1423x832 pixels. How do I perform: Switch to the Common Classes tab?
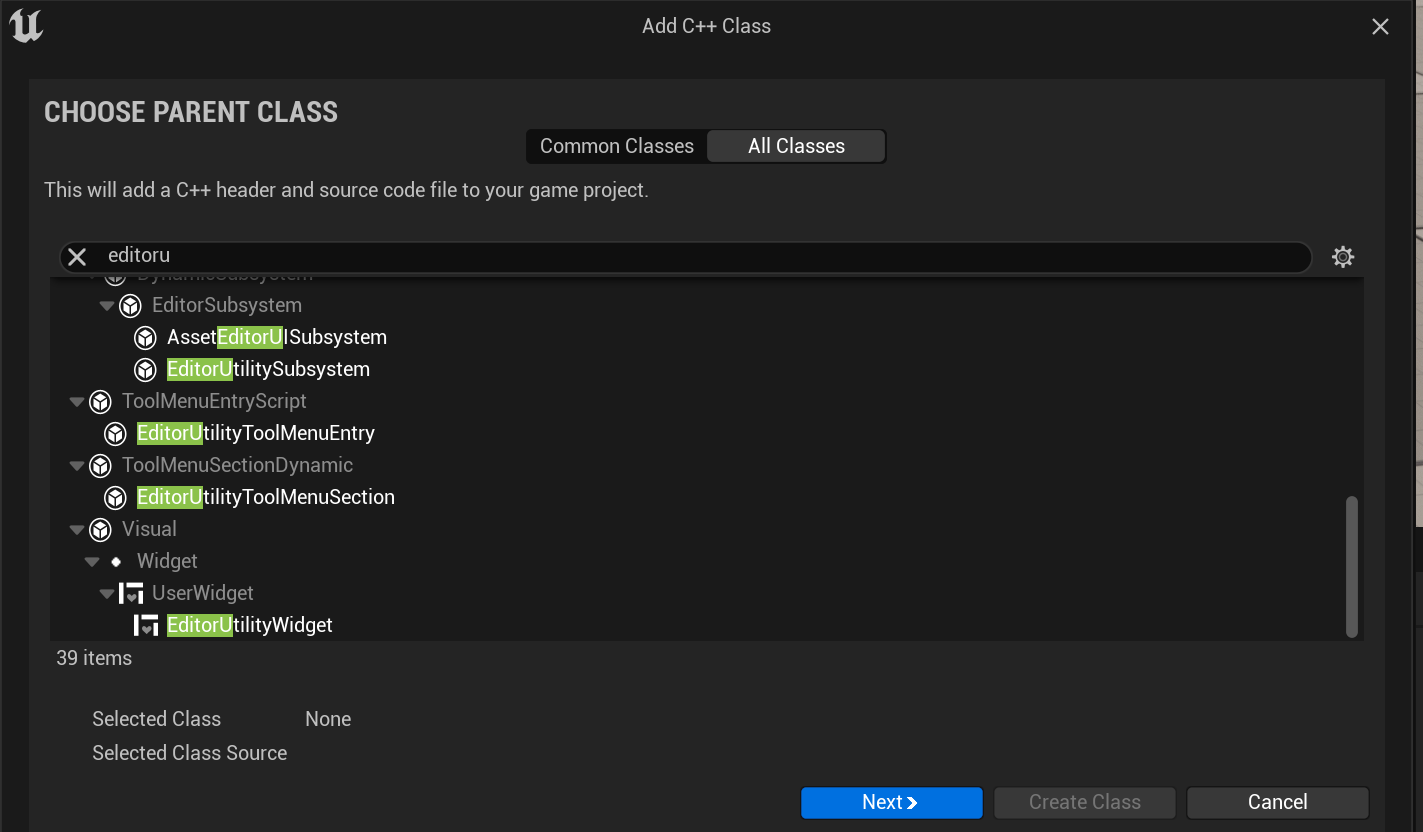(616, 146)
